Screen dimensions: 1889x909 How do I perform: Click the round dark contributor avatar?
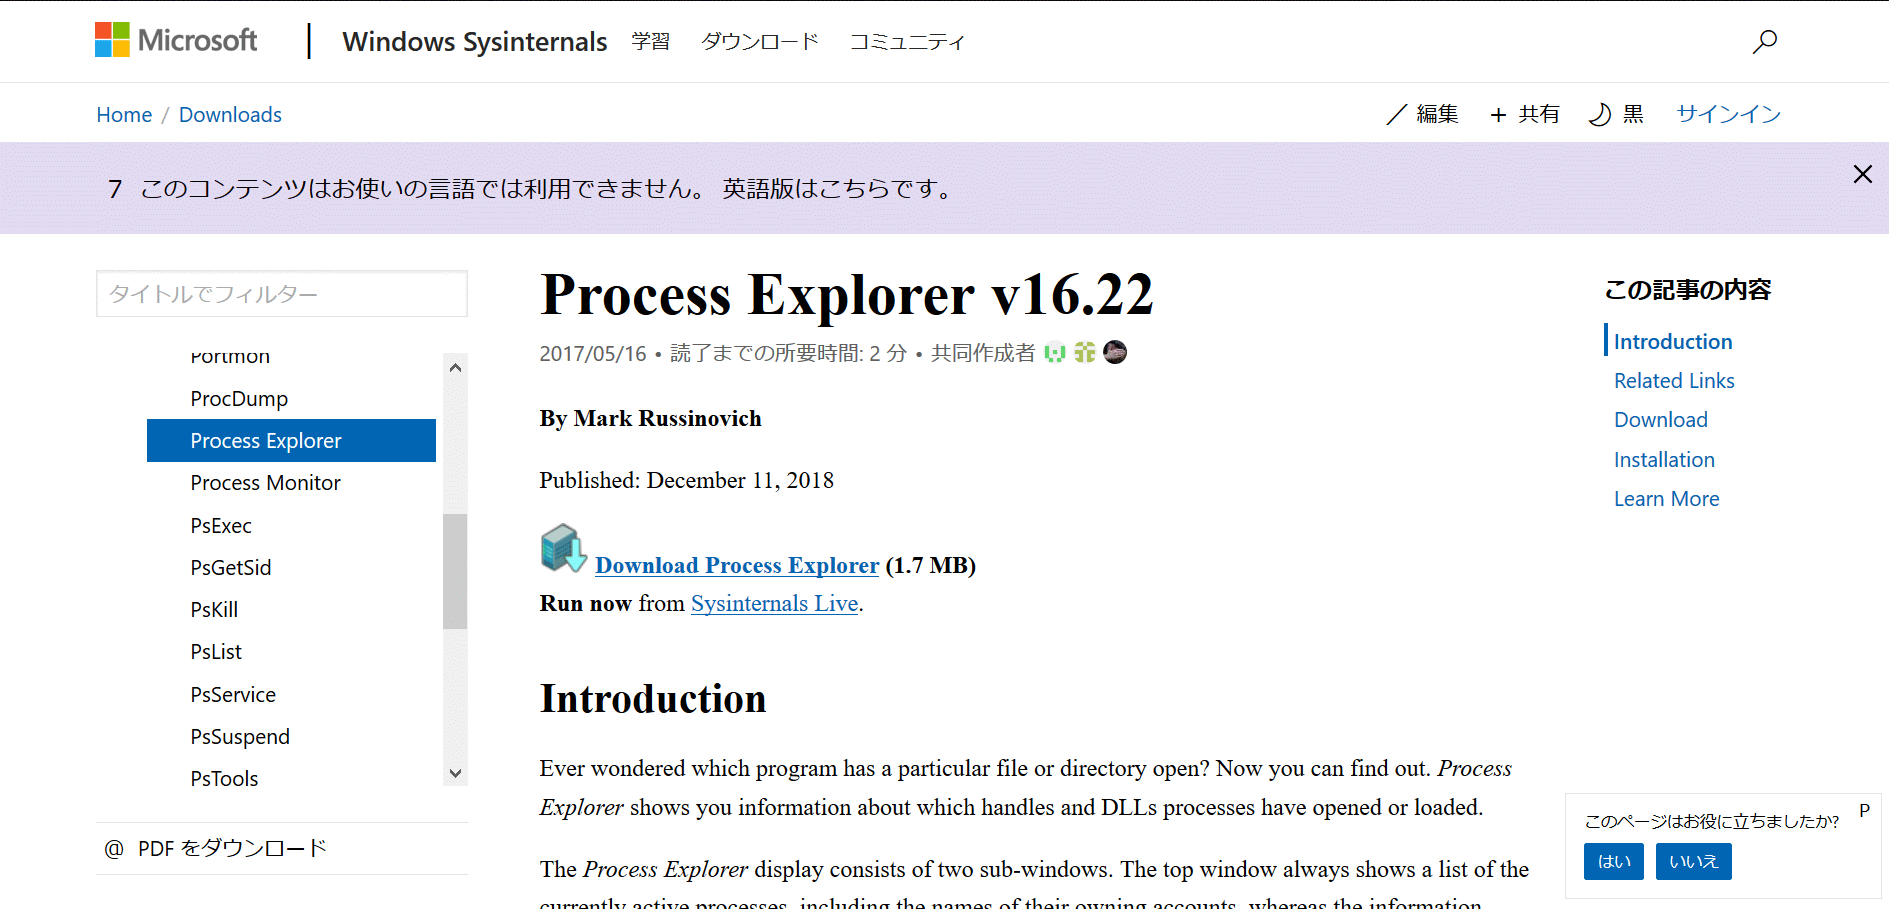click(x=1115, y=352)
